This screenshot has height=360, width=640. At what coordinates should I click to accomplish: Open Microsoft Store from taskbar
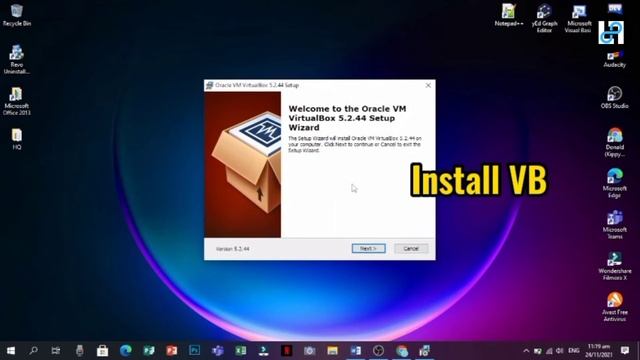pos(102,351)
